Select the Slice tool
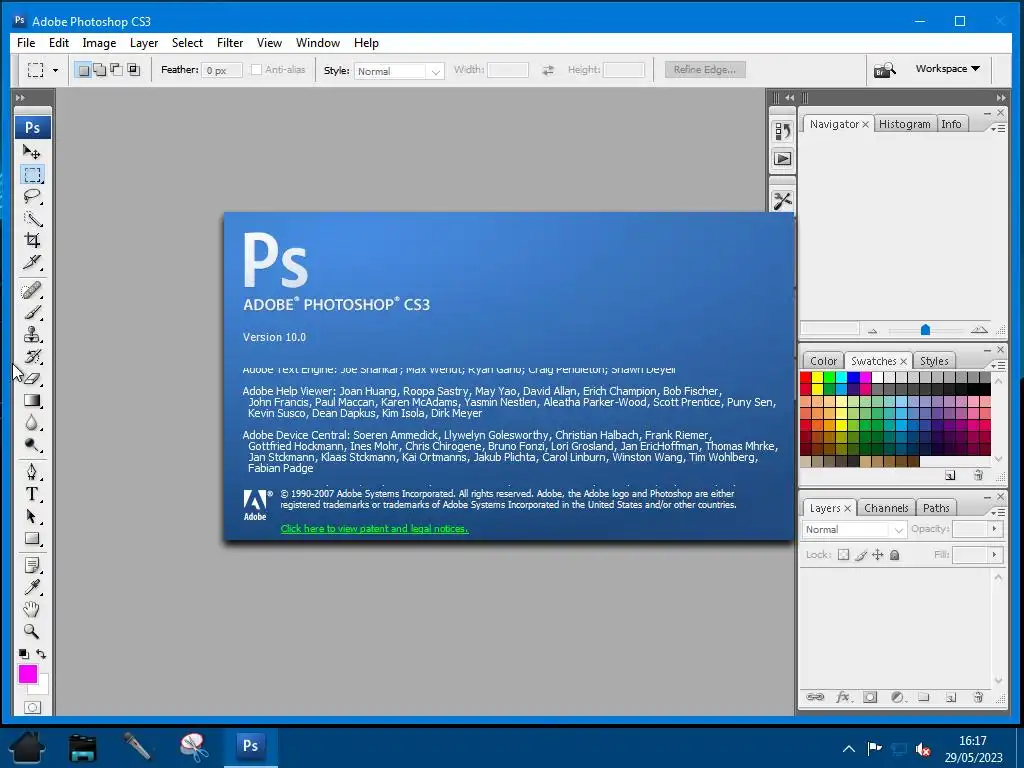1024x768 pixels. click(32, 263)
